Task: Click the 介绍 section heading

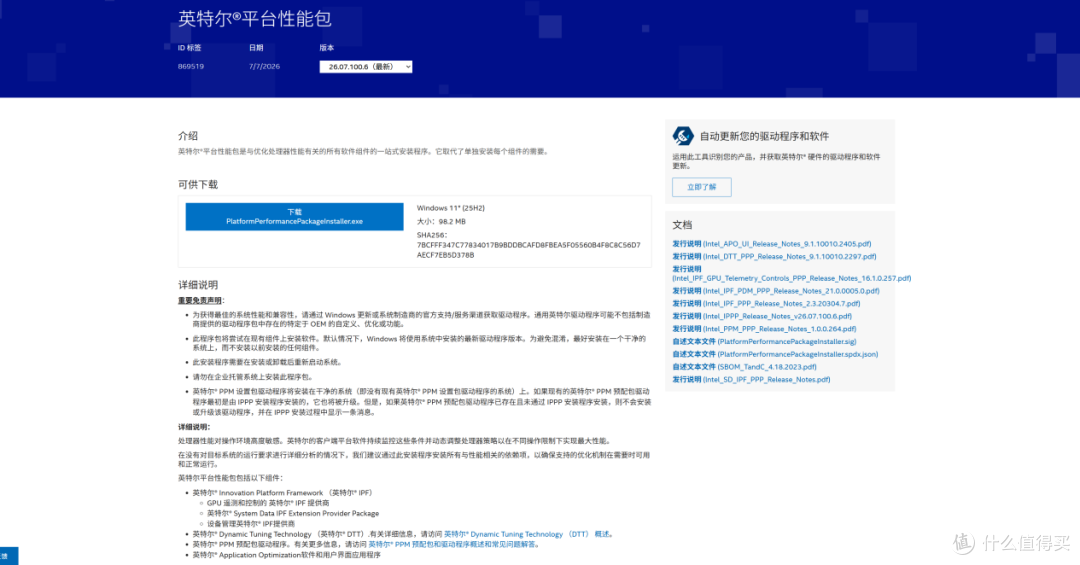Action: (187, 136)
